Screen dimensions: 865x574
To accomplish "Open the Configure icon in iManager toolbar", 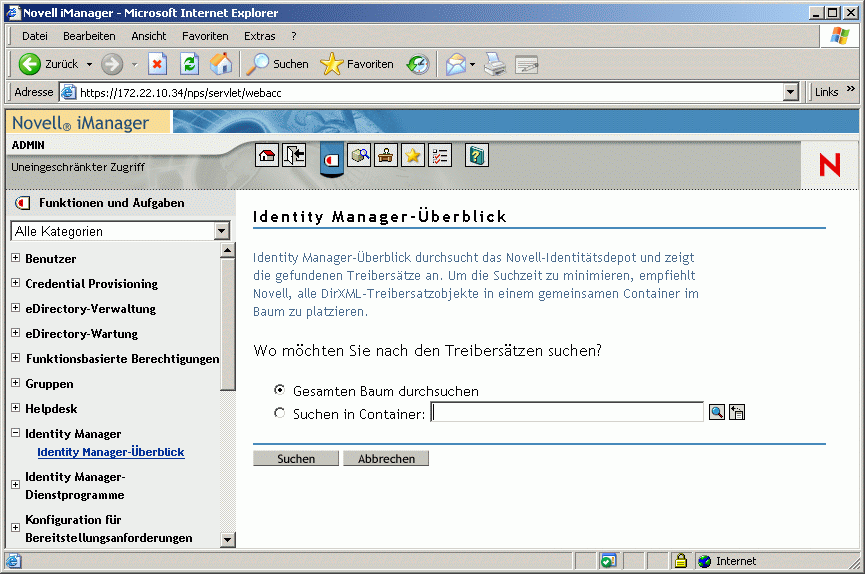I will coord(386,156).
